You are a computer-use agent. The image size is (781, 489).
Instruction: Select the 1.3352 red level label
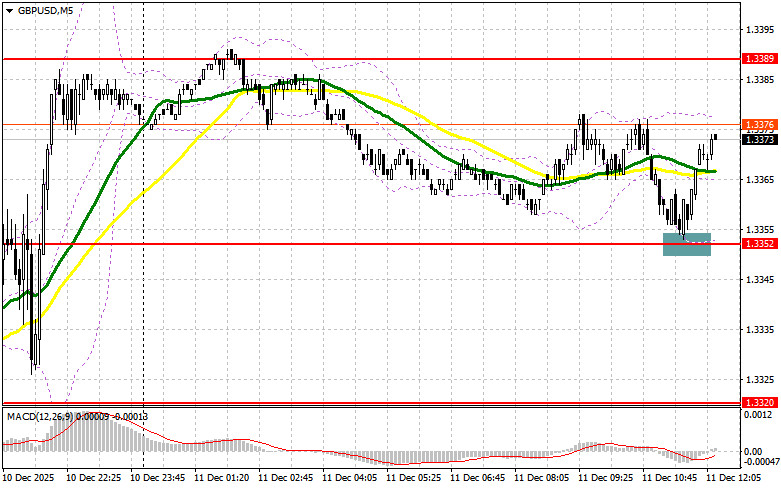point(760,244)
